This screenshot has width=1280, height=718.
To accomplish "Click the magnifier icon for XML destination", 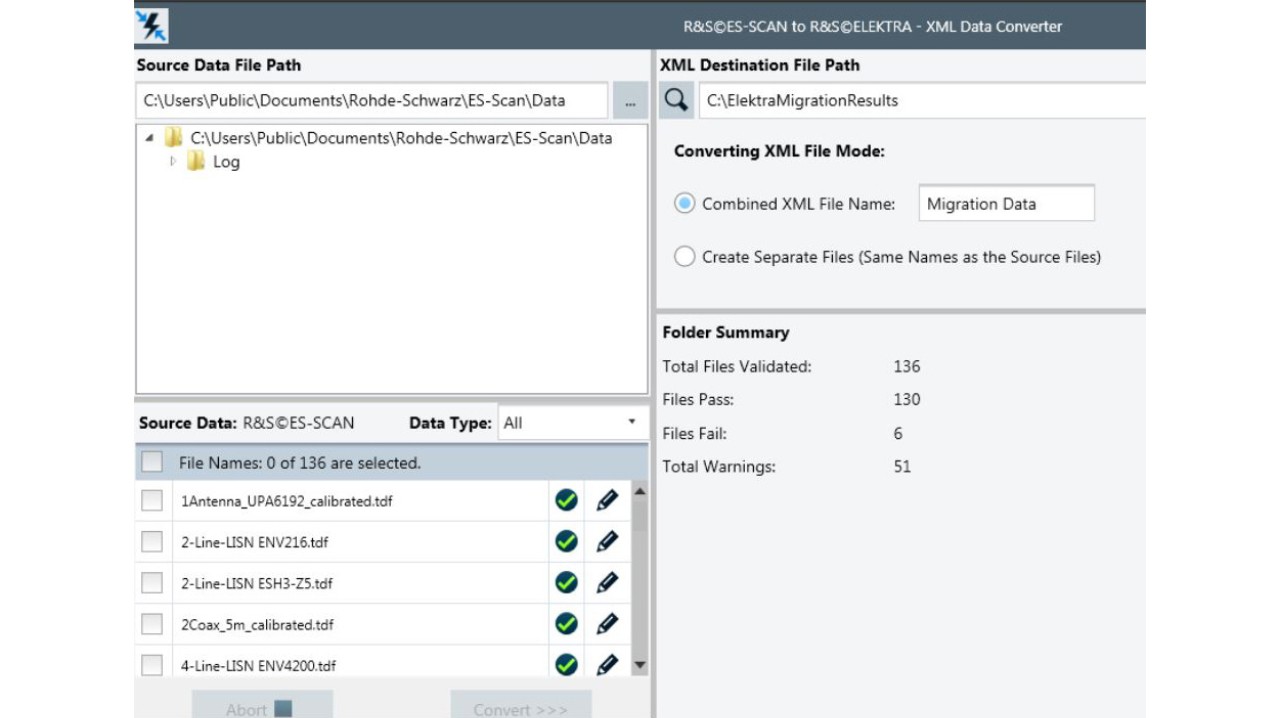I will pyautogui.click(x=676, y=100).
